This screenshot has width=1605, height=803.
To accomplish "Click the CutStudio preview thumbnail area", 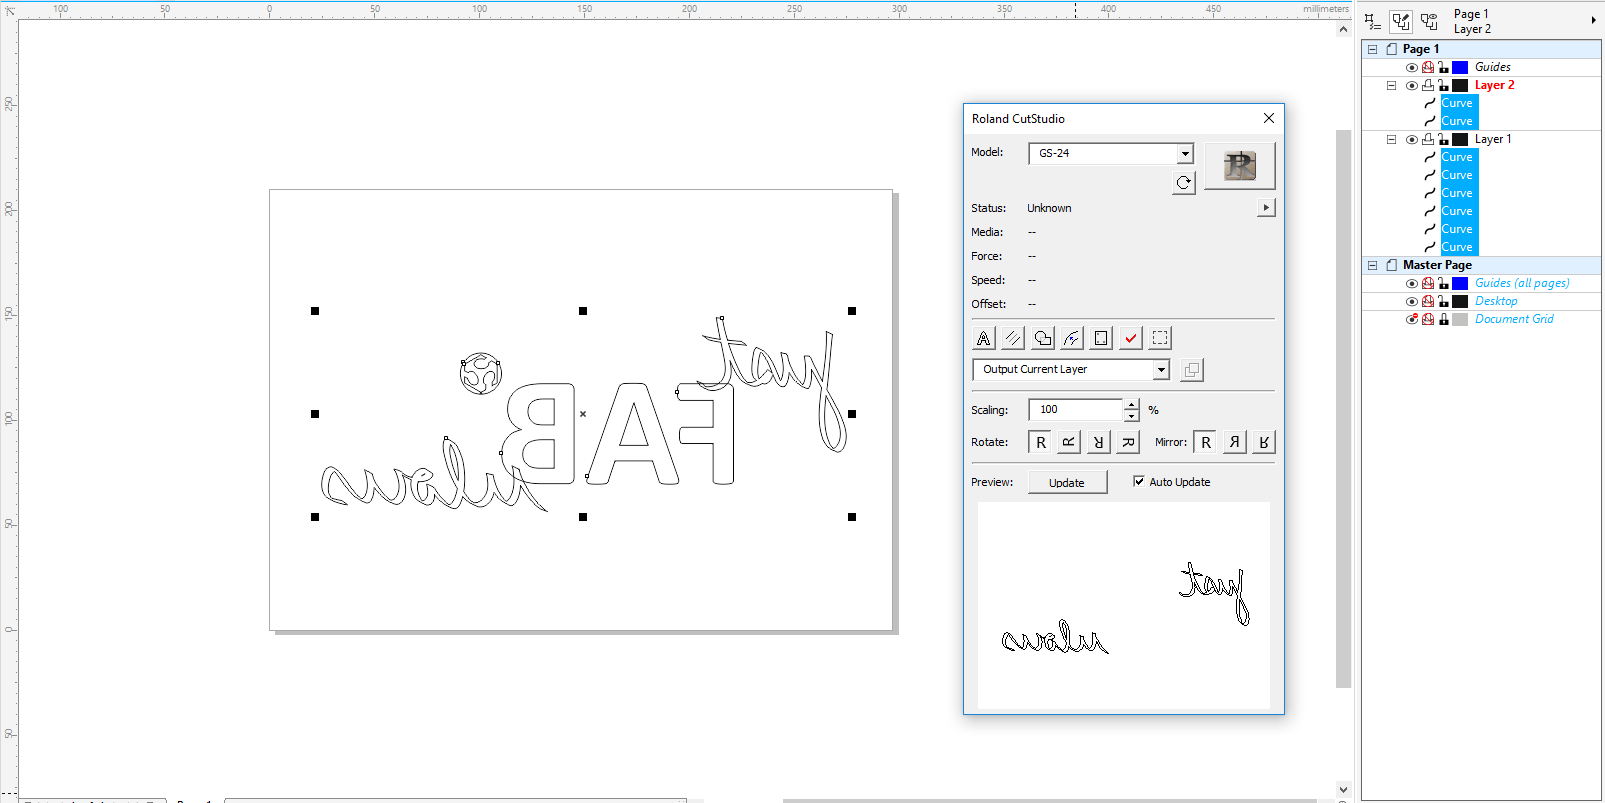I will [x=1124, y=605].
